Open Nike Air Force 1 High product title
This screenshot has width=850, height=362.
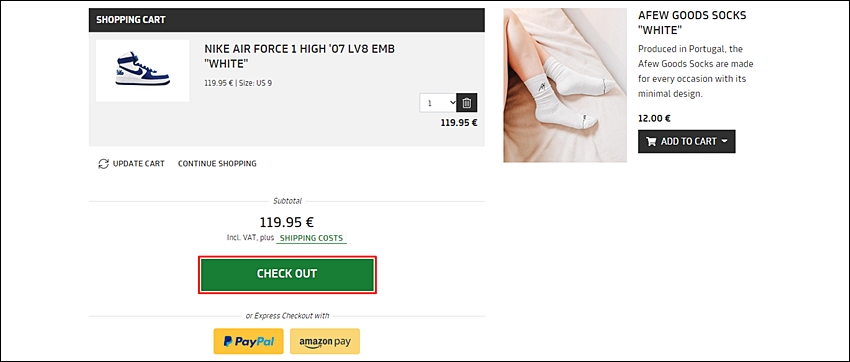(x=300, y=56)
